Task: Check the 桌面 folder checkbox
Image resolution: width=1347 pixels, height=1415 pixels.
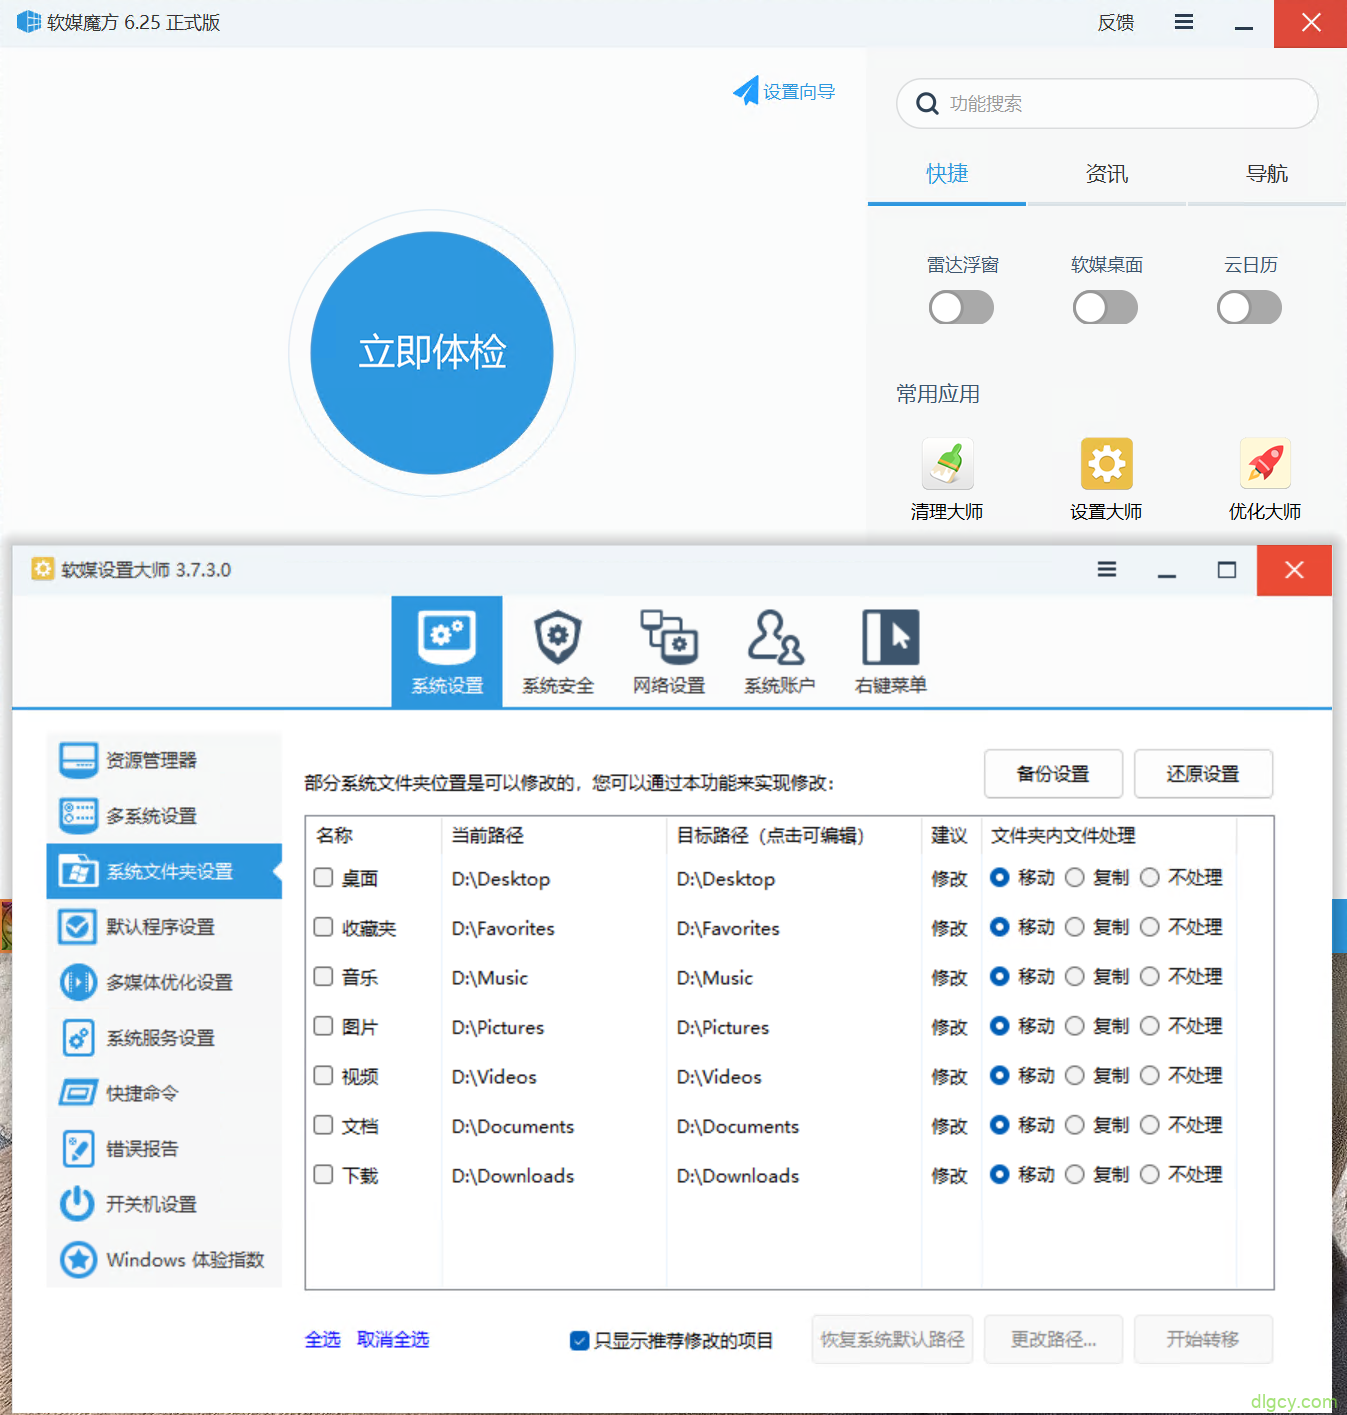Action: point(323,878)
